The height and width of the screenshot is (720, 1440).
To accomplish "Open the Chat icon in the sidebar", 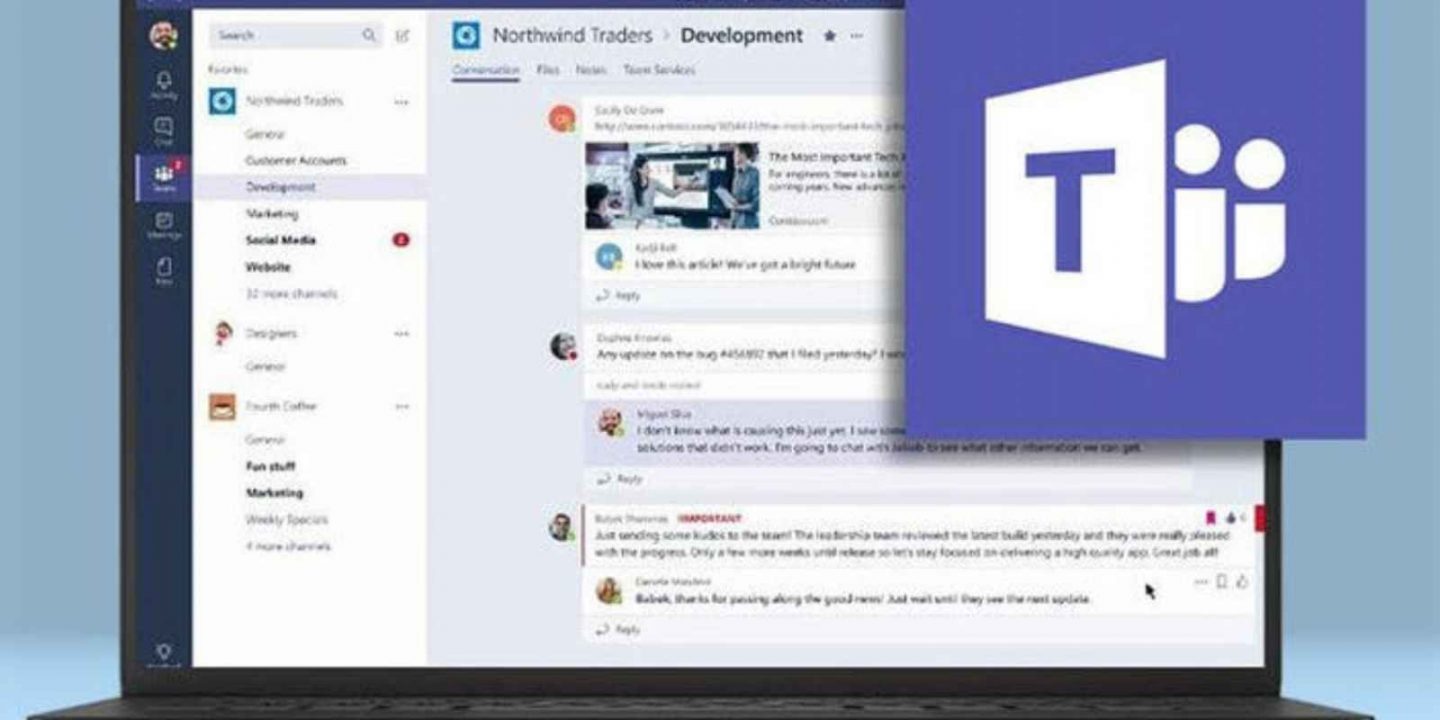I will pyautogui.click(x=163, y=128).
